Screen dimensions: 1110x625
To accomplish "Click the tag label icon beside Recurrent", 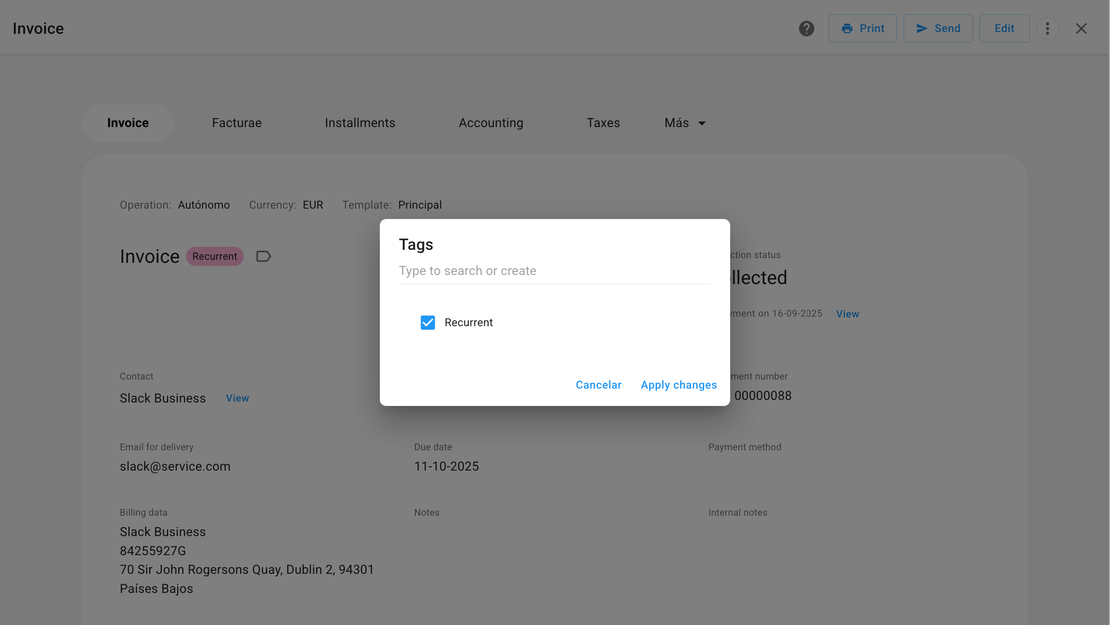I will pyautogui.click(x=263, y=257).
